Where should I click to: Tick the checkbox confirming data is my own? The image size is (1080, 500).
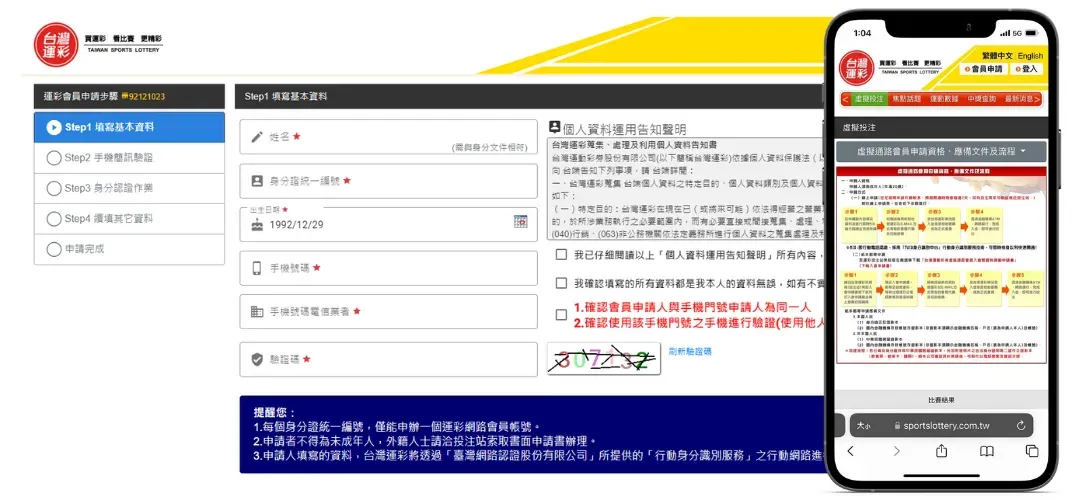pos(561,284)
